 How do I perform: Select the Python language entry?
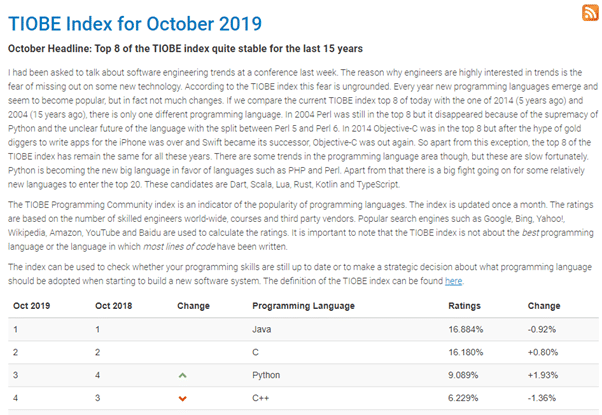266,375
